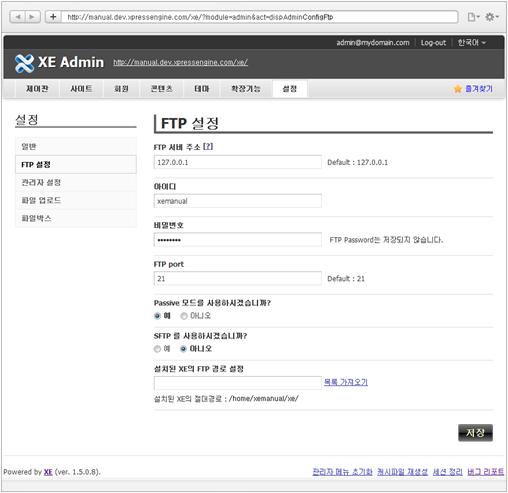Click the 저장 save button
The height and width of the screenshot is (493, 508).
[x=475, y=433]
